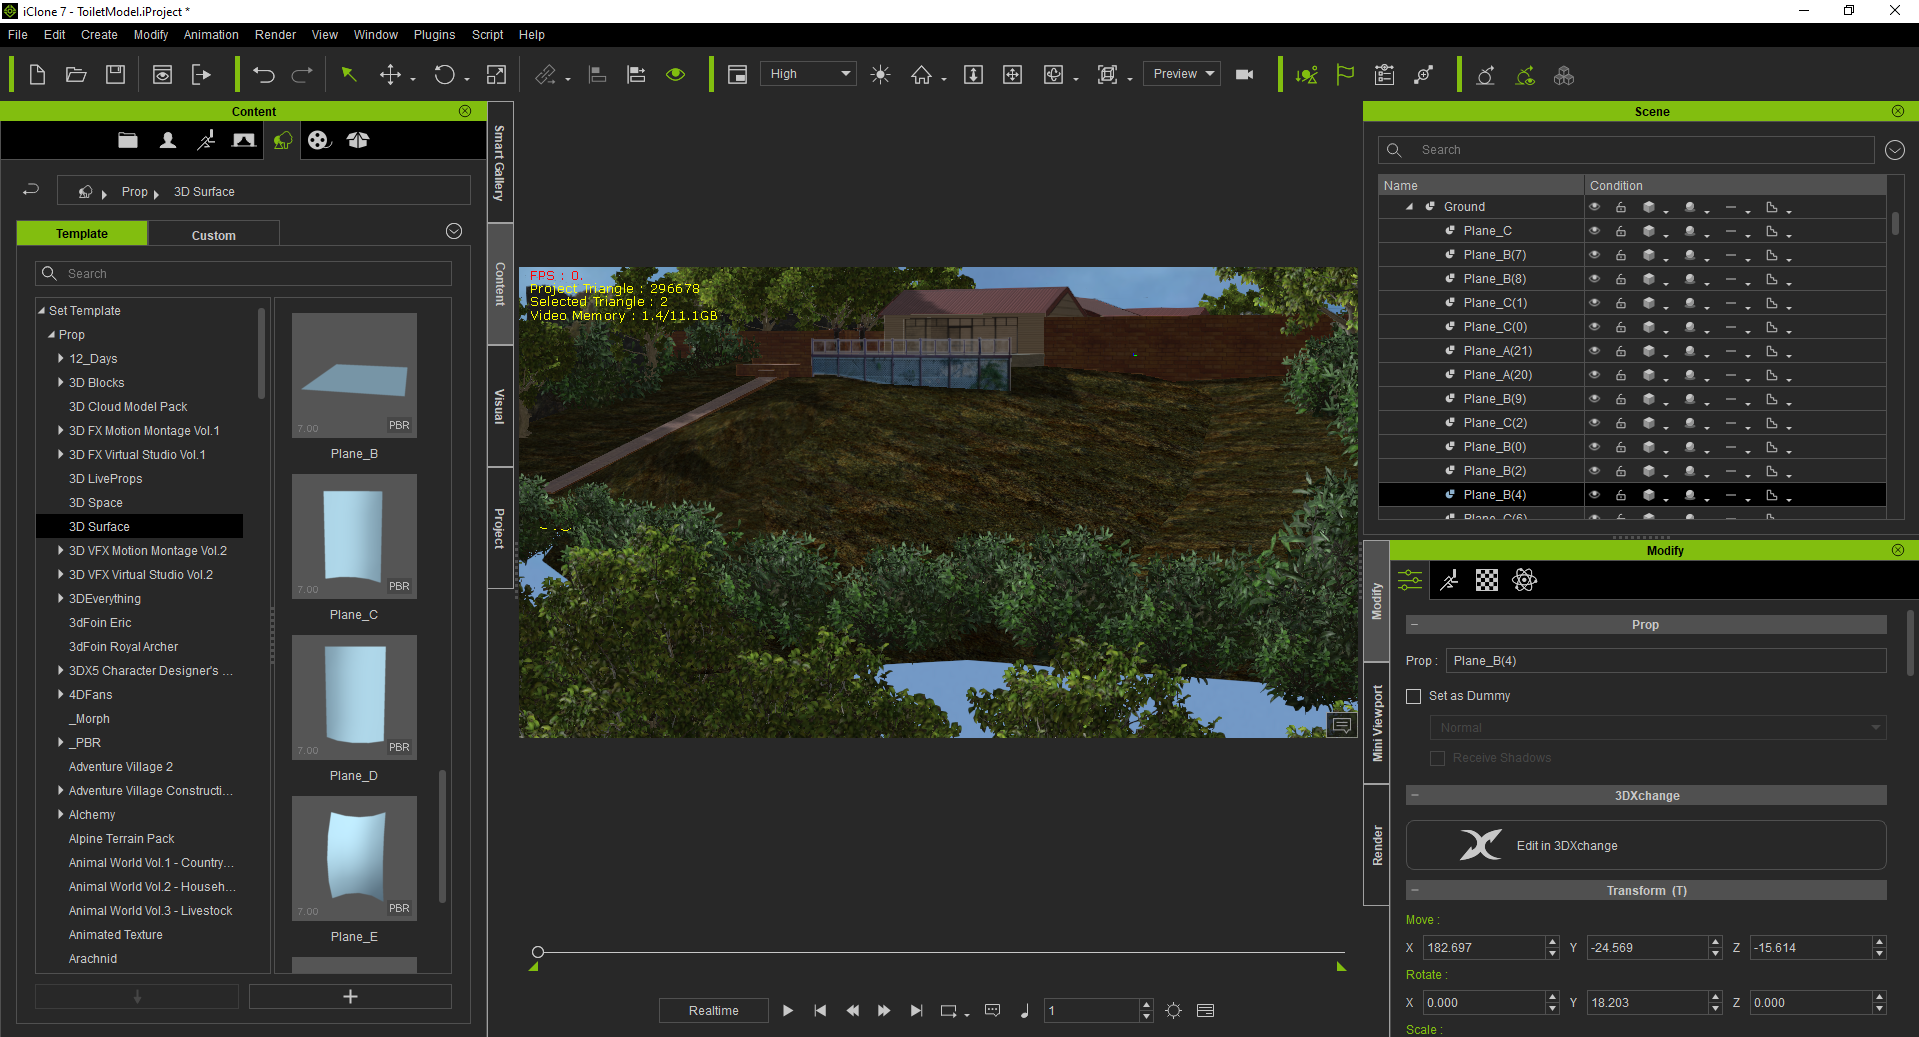
Task: Click the video camera record icon
Action: click(1245, 75)
